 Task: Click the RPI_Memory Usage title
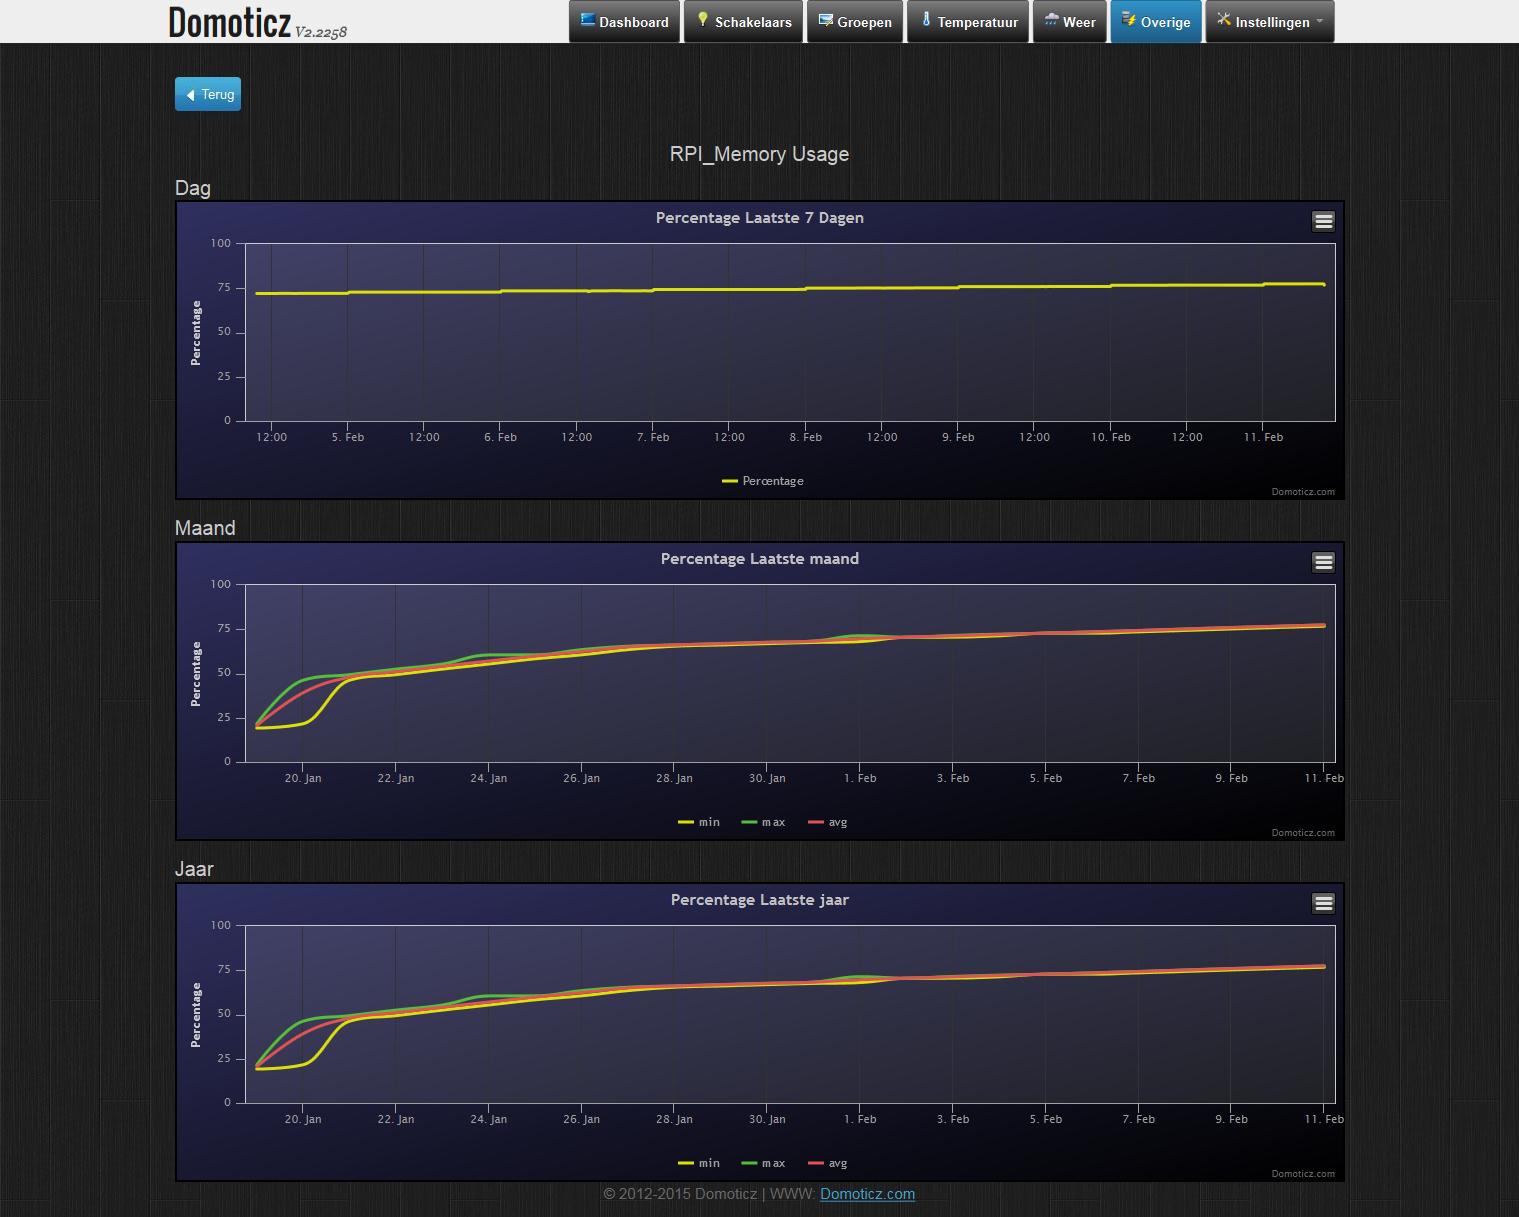point(759,154)
